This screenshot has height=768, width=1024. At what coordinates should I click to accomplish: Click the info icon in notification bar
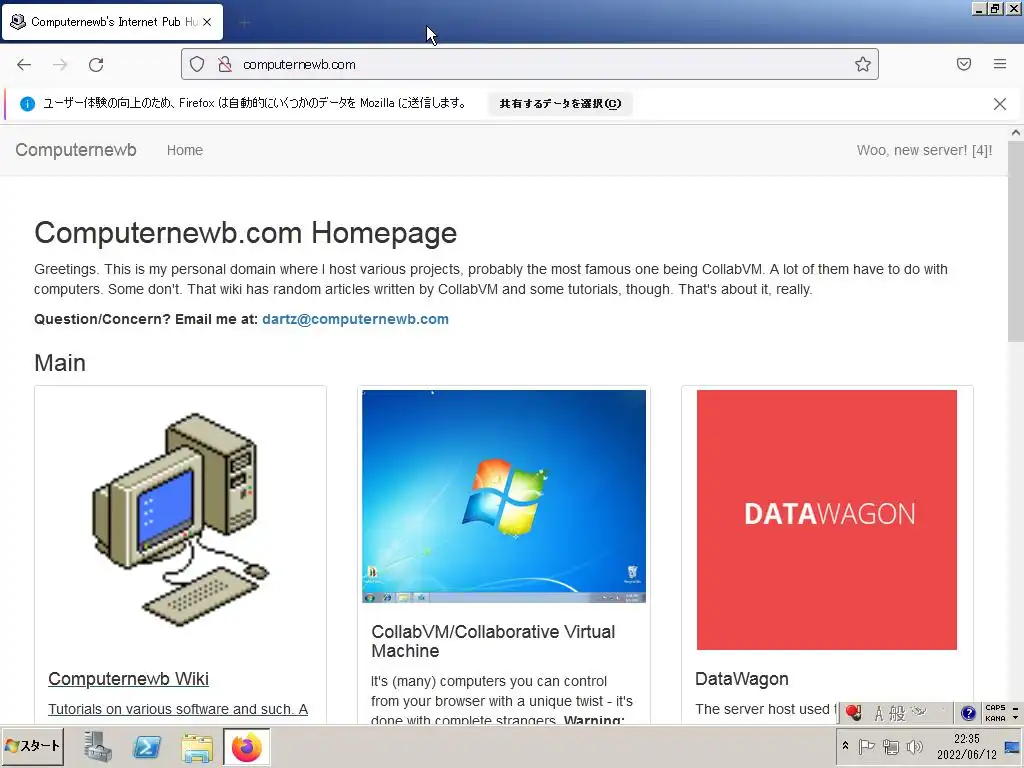[x=27, y=104]
